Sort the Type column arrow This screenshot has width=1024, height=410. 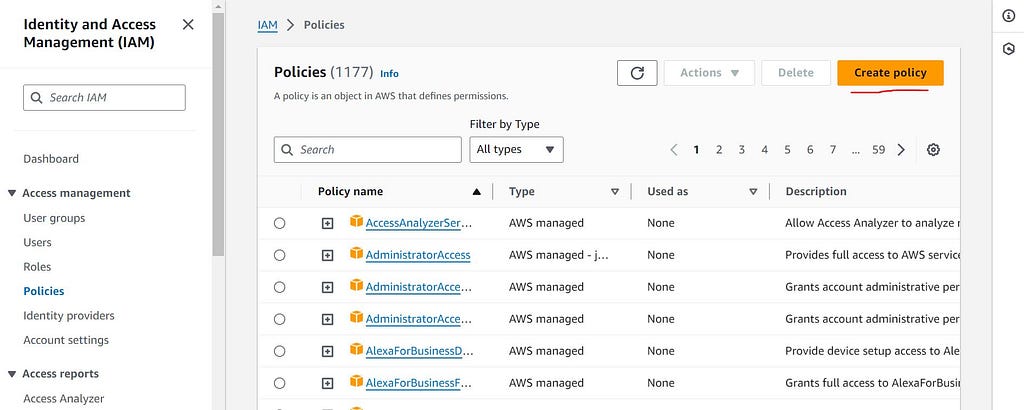click(x=615, y=192)
